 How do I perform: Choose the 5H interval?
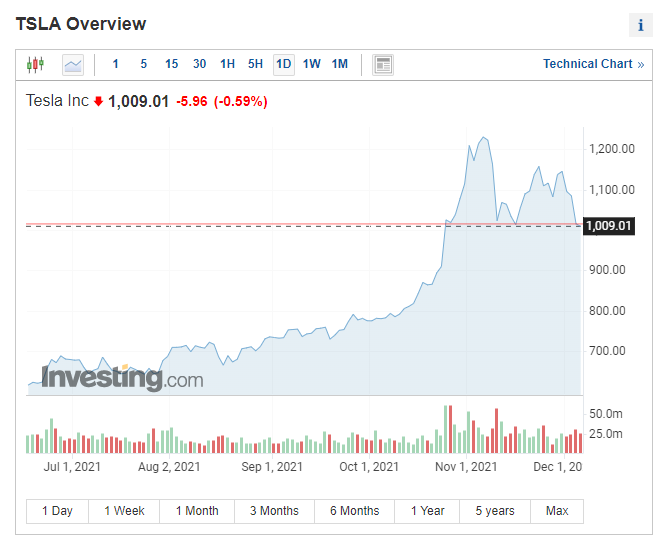(255, 64)
